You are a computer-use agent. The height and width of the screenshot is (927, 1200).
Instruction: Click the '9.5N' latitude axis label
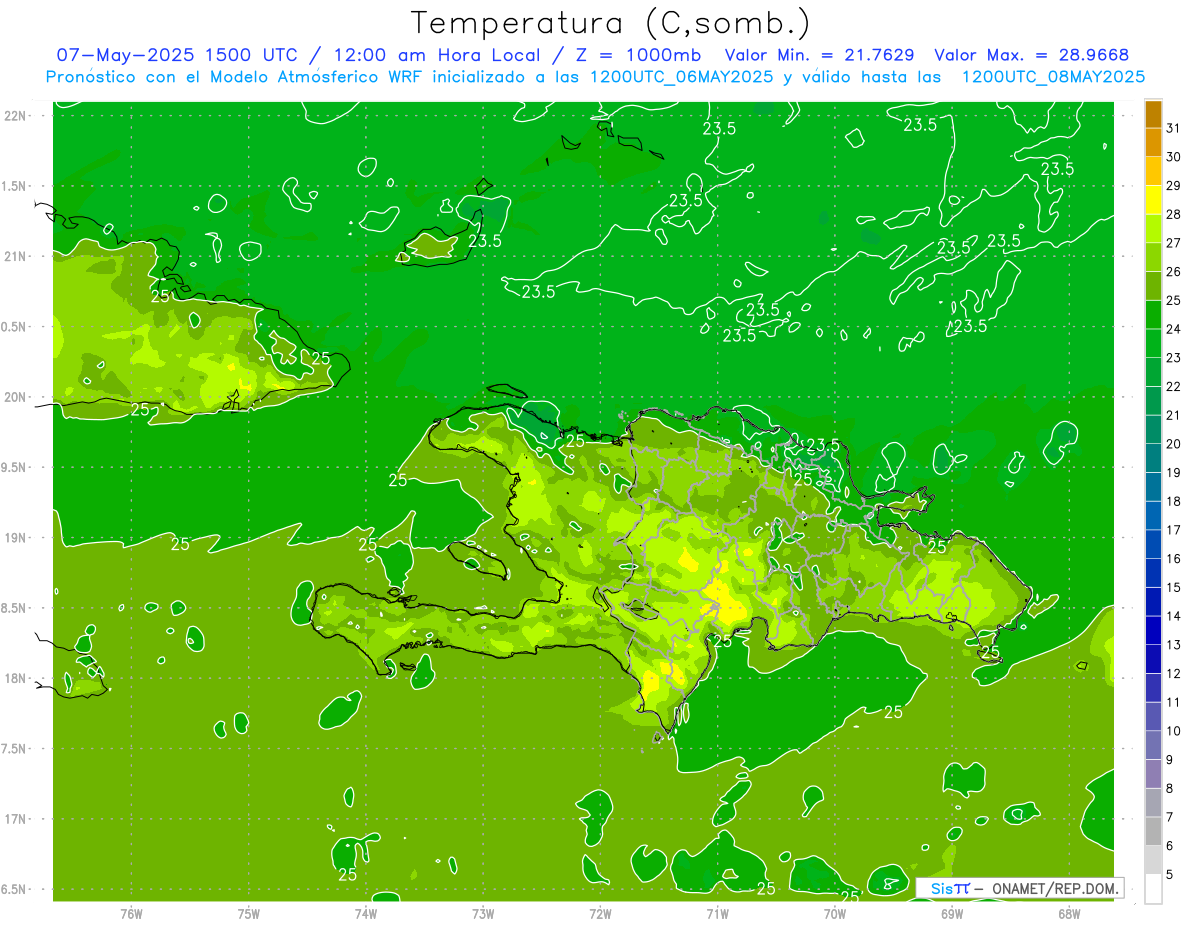[14, 467]
